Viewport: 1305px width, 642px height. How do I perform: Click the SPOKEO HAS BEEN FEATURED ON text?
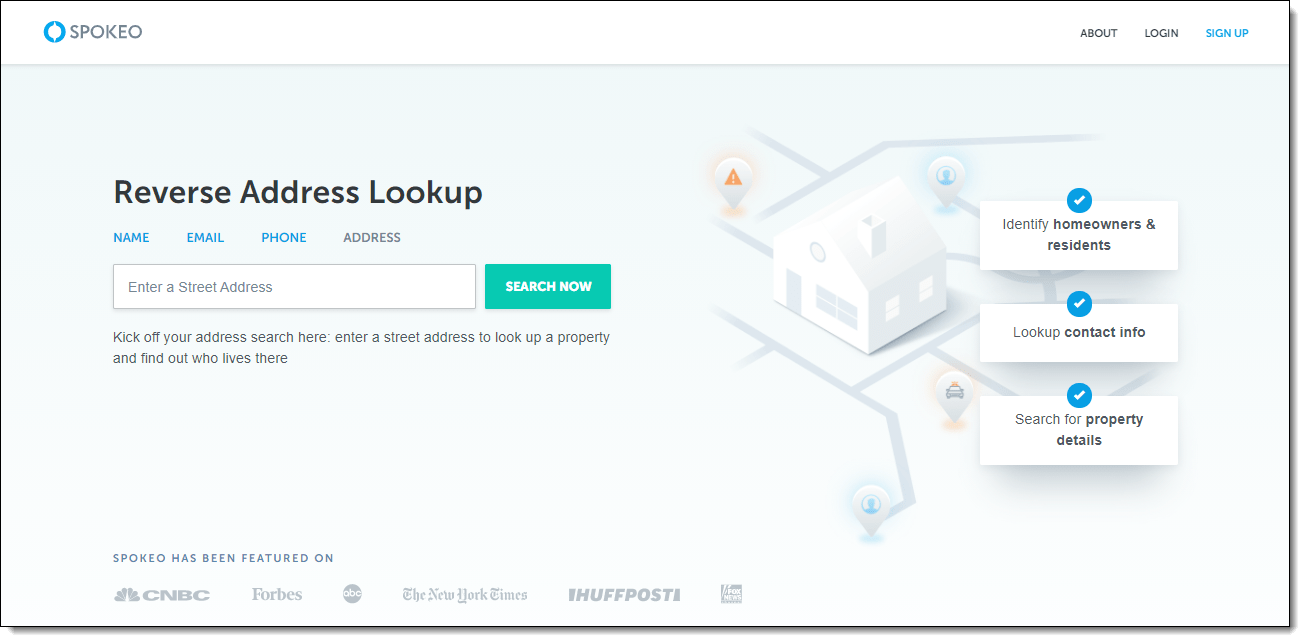click(224, 558)
